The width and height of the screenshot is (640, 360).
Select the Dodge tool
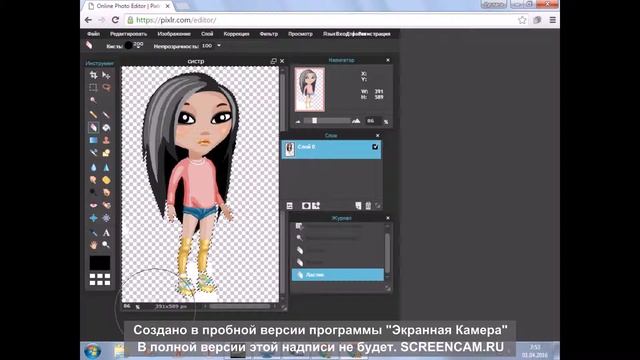tap(93, 192)
